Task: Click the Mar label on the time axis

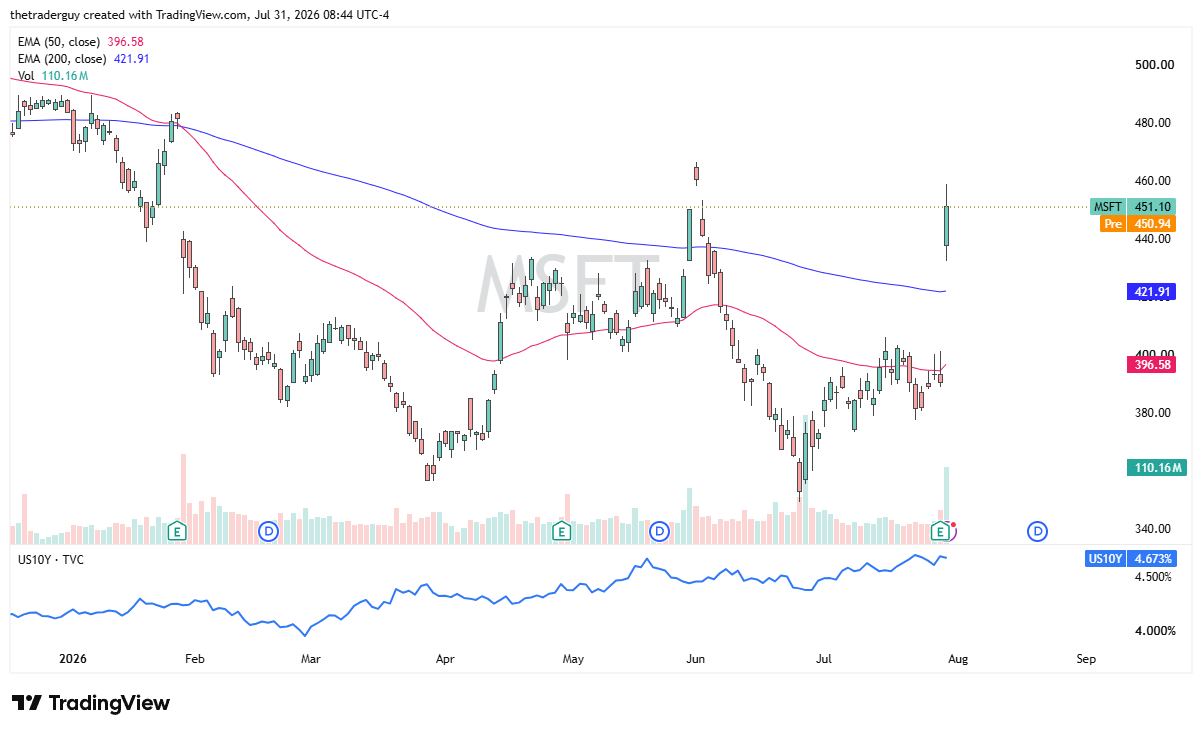Action: coord(311,659)
